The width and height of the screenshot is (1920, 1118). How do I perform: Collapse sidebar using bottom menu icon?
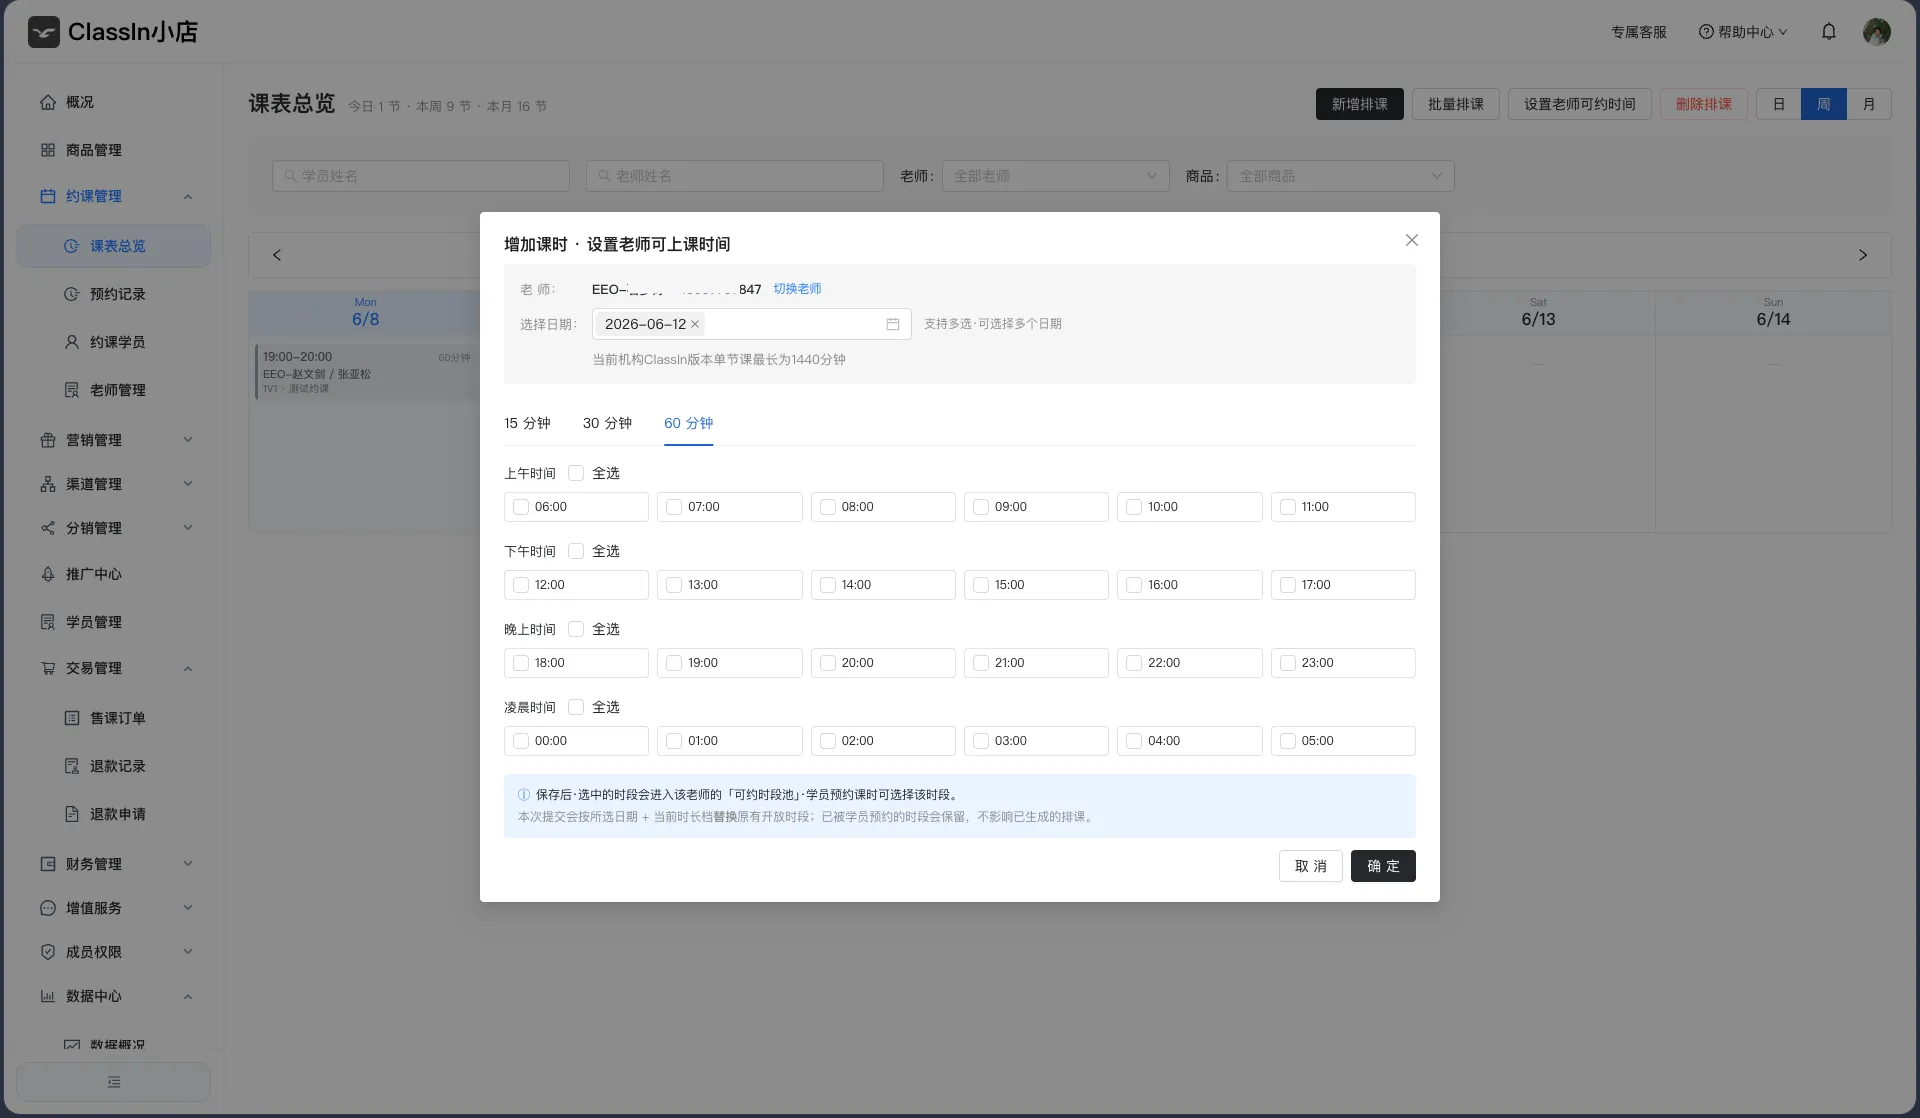tap(114, 1082)
